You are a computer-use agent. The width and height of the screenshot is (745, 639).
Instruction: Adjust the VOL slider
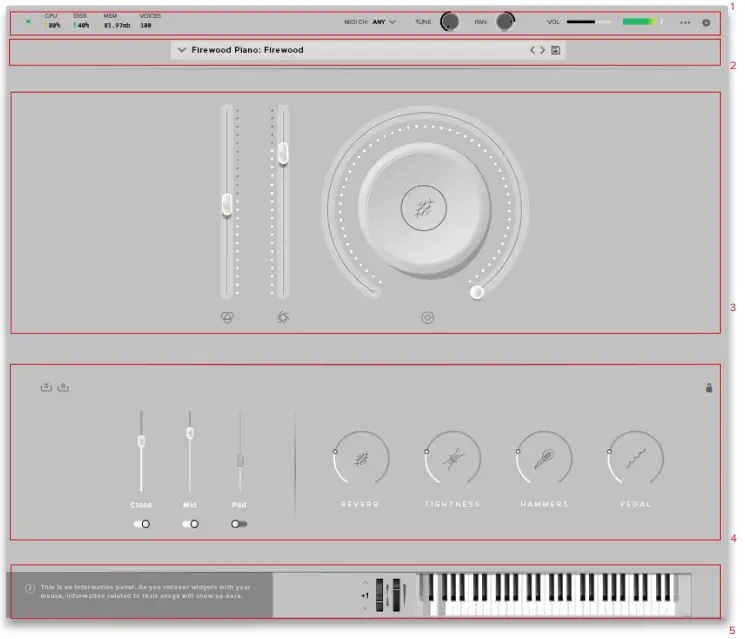pos(588,22)
